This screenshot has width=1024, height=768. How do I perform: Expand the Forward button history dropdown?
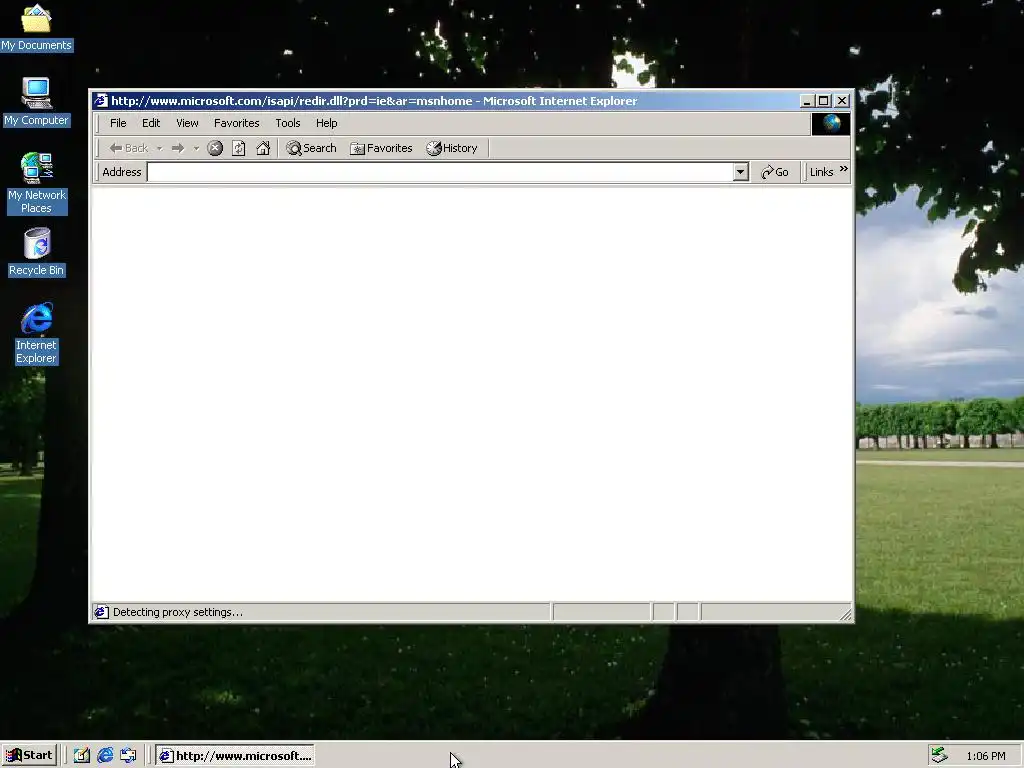(196, 149)
